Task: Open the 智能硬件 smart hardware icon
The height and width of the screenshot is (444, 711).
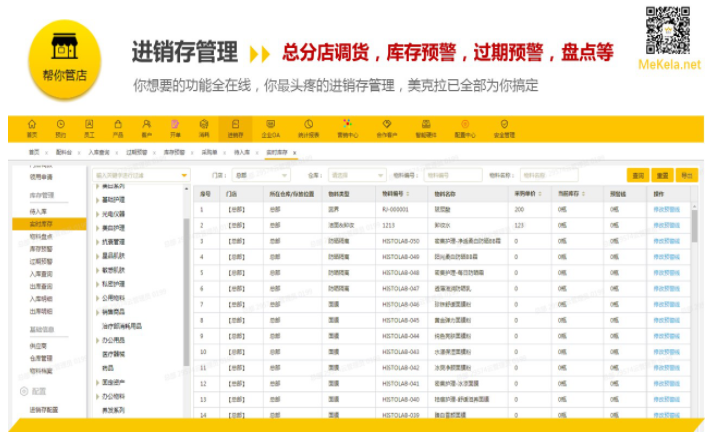Action: point(426,124)
